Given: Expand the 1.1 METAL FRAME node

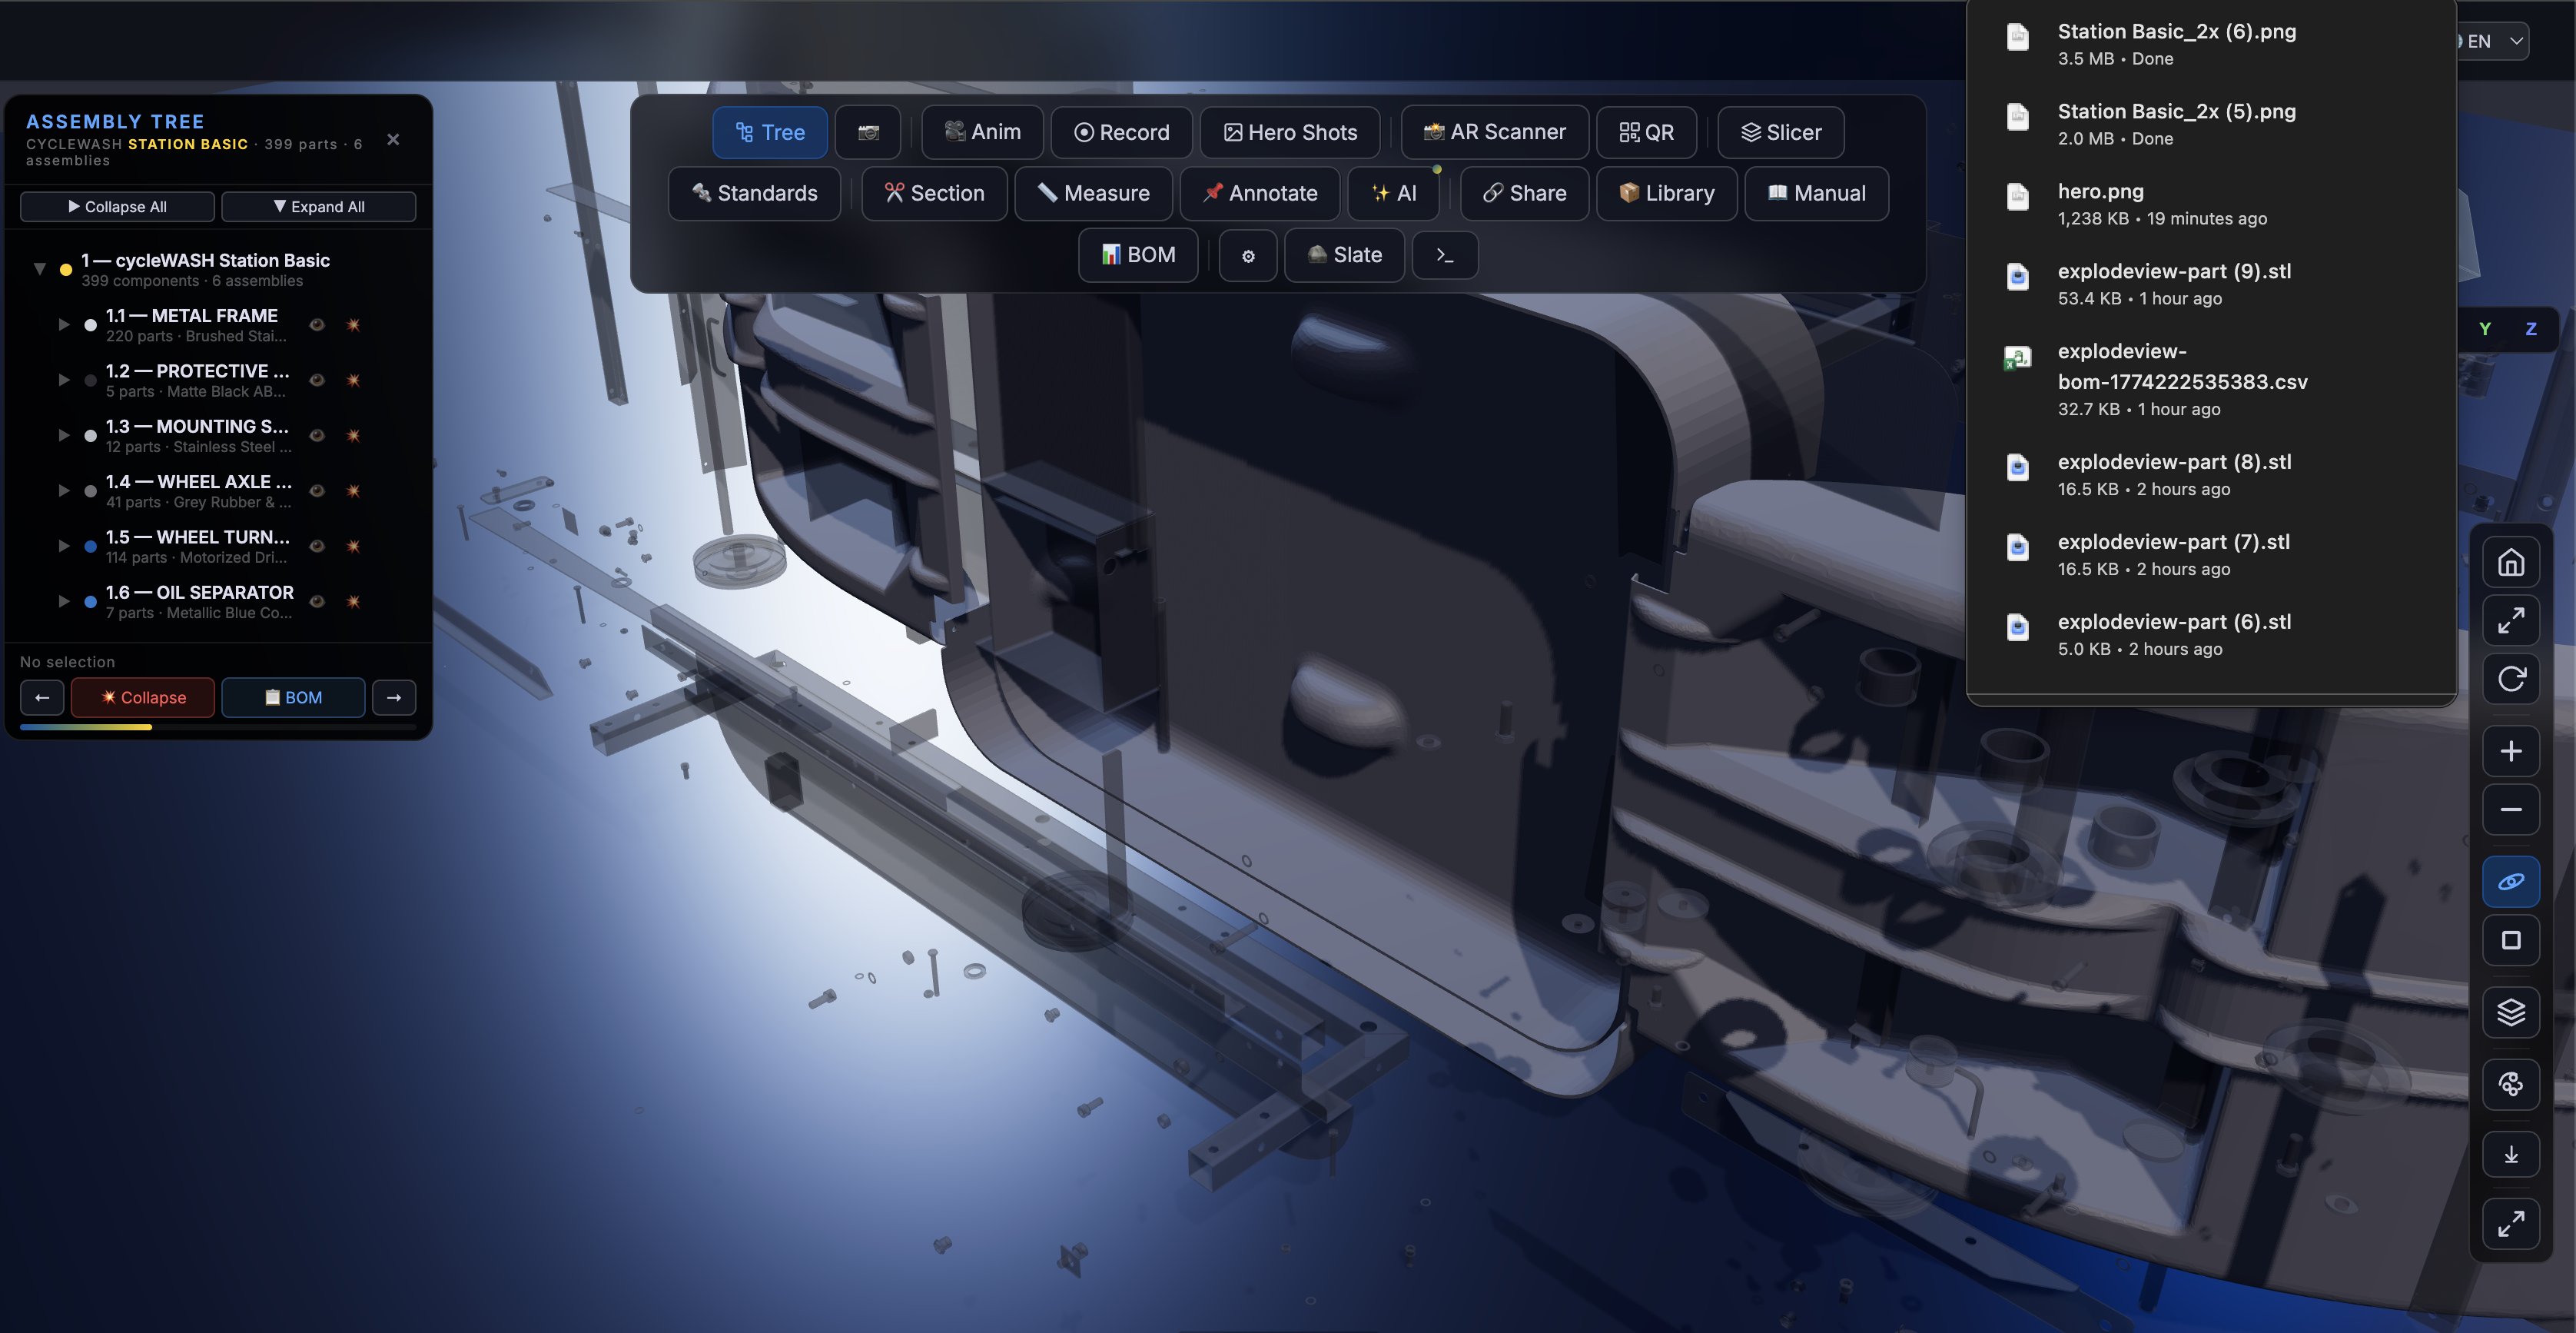Looking at the screenshot, I should coord(64,325).
